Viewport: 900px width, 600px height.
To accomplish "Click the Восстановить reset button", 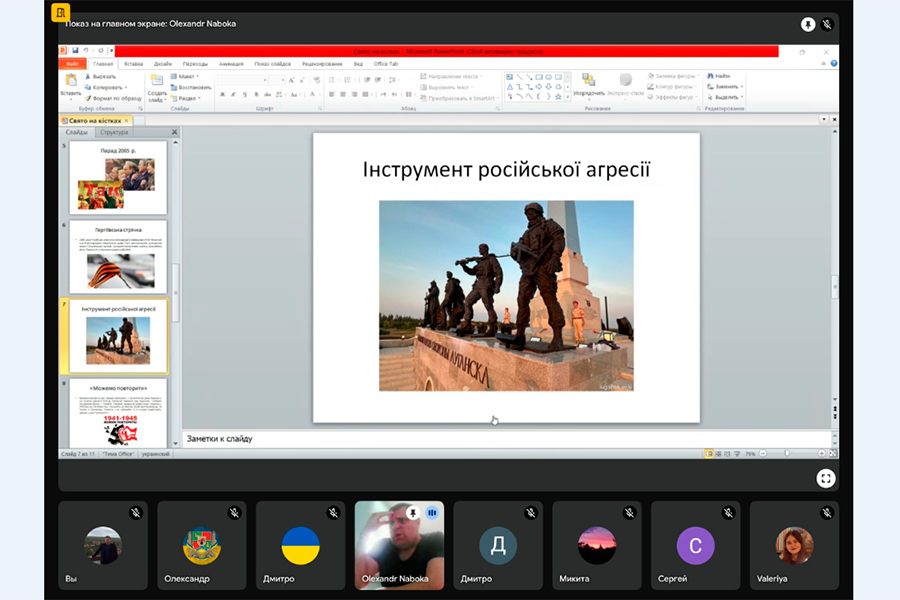I will pyautogui.click(x=193, y=86).
